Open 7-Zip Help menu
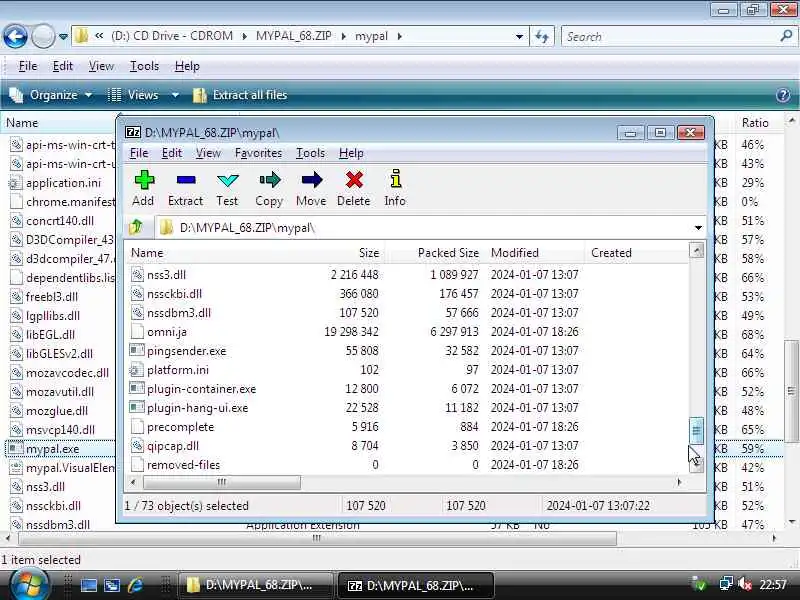The image size is (800, 600). pyautogui.click(x=351, y=153)
